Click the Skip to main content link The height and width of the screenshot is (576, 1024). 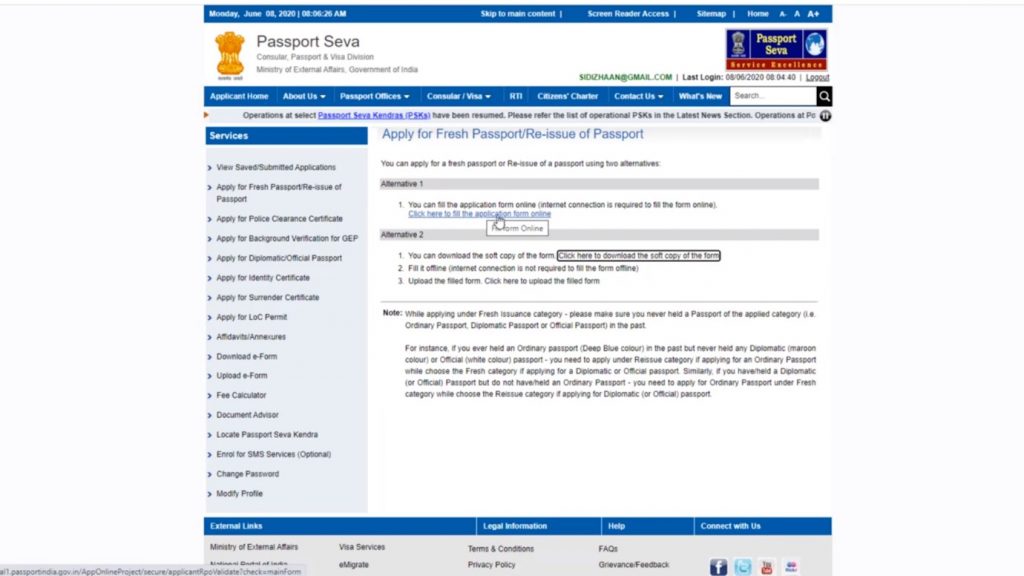[518, 14]
